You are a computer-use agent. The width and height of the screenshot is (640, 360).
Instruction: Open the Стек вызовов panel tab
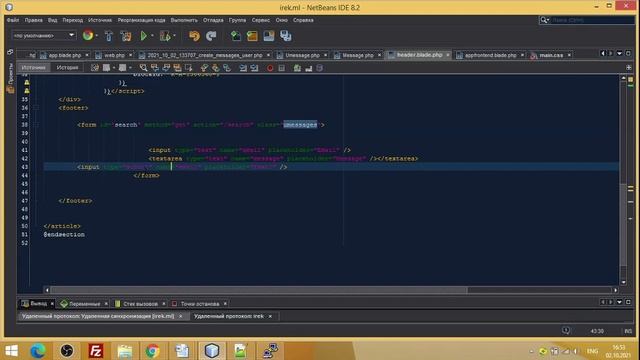coord(140,304)
